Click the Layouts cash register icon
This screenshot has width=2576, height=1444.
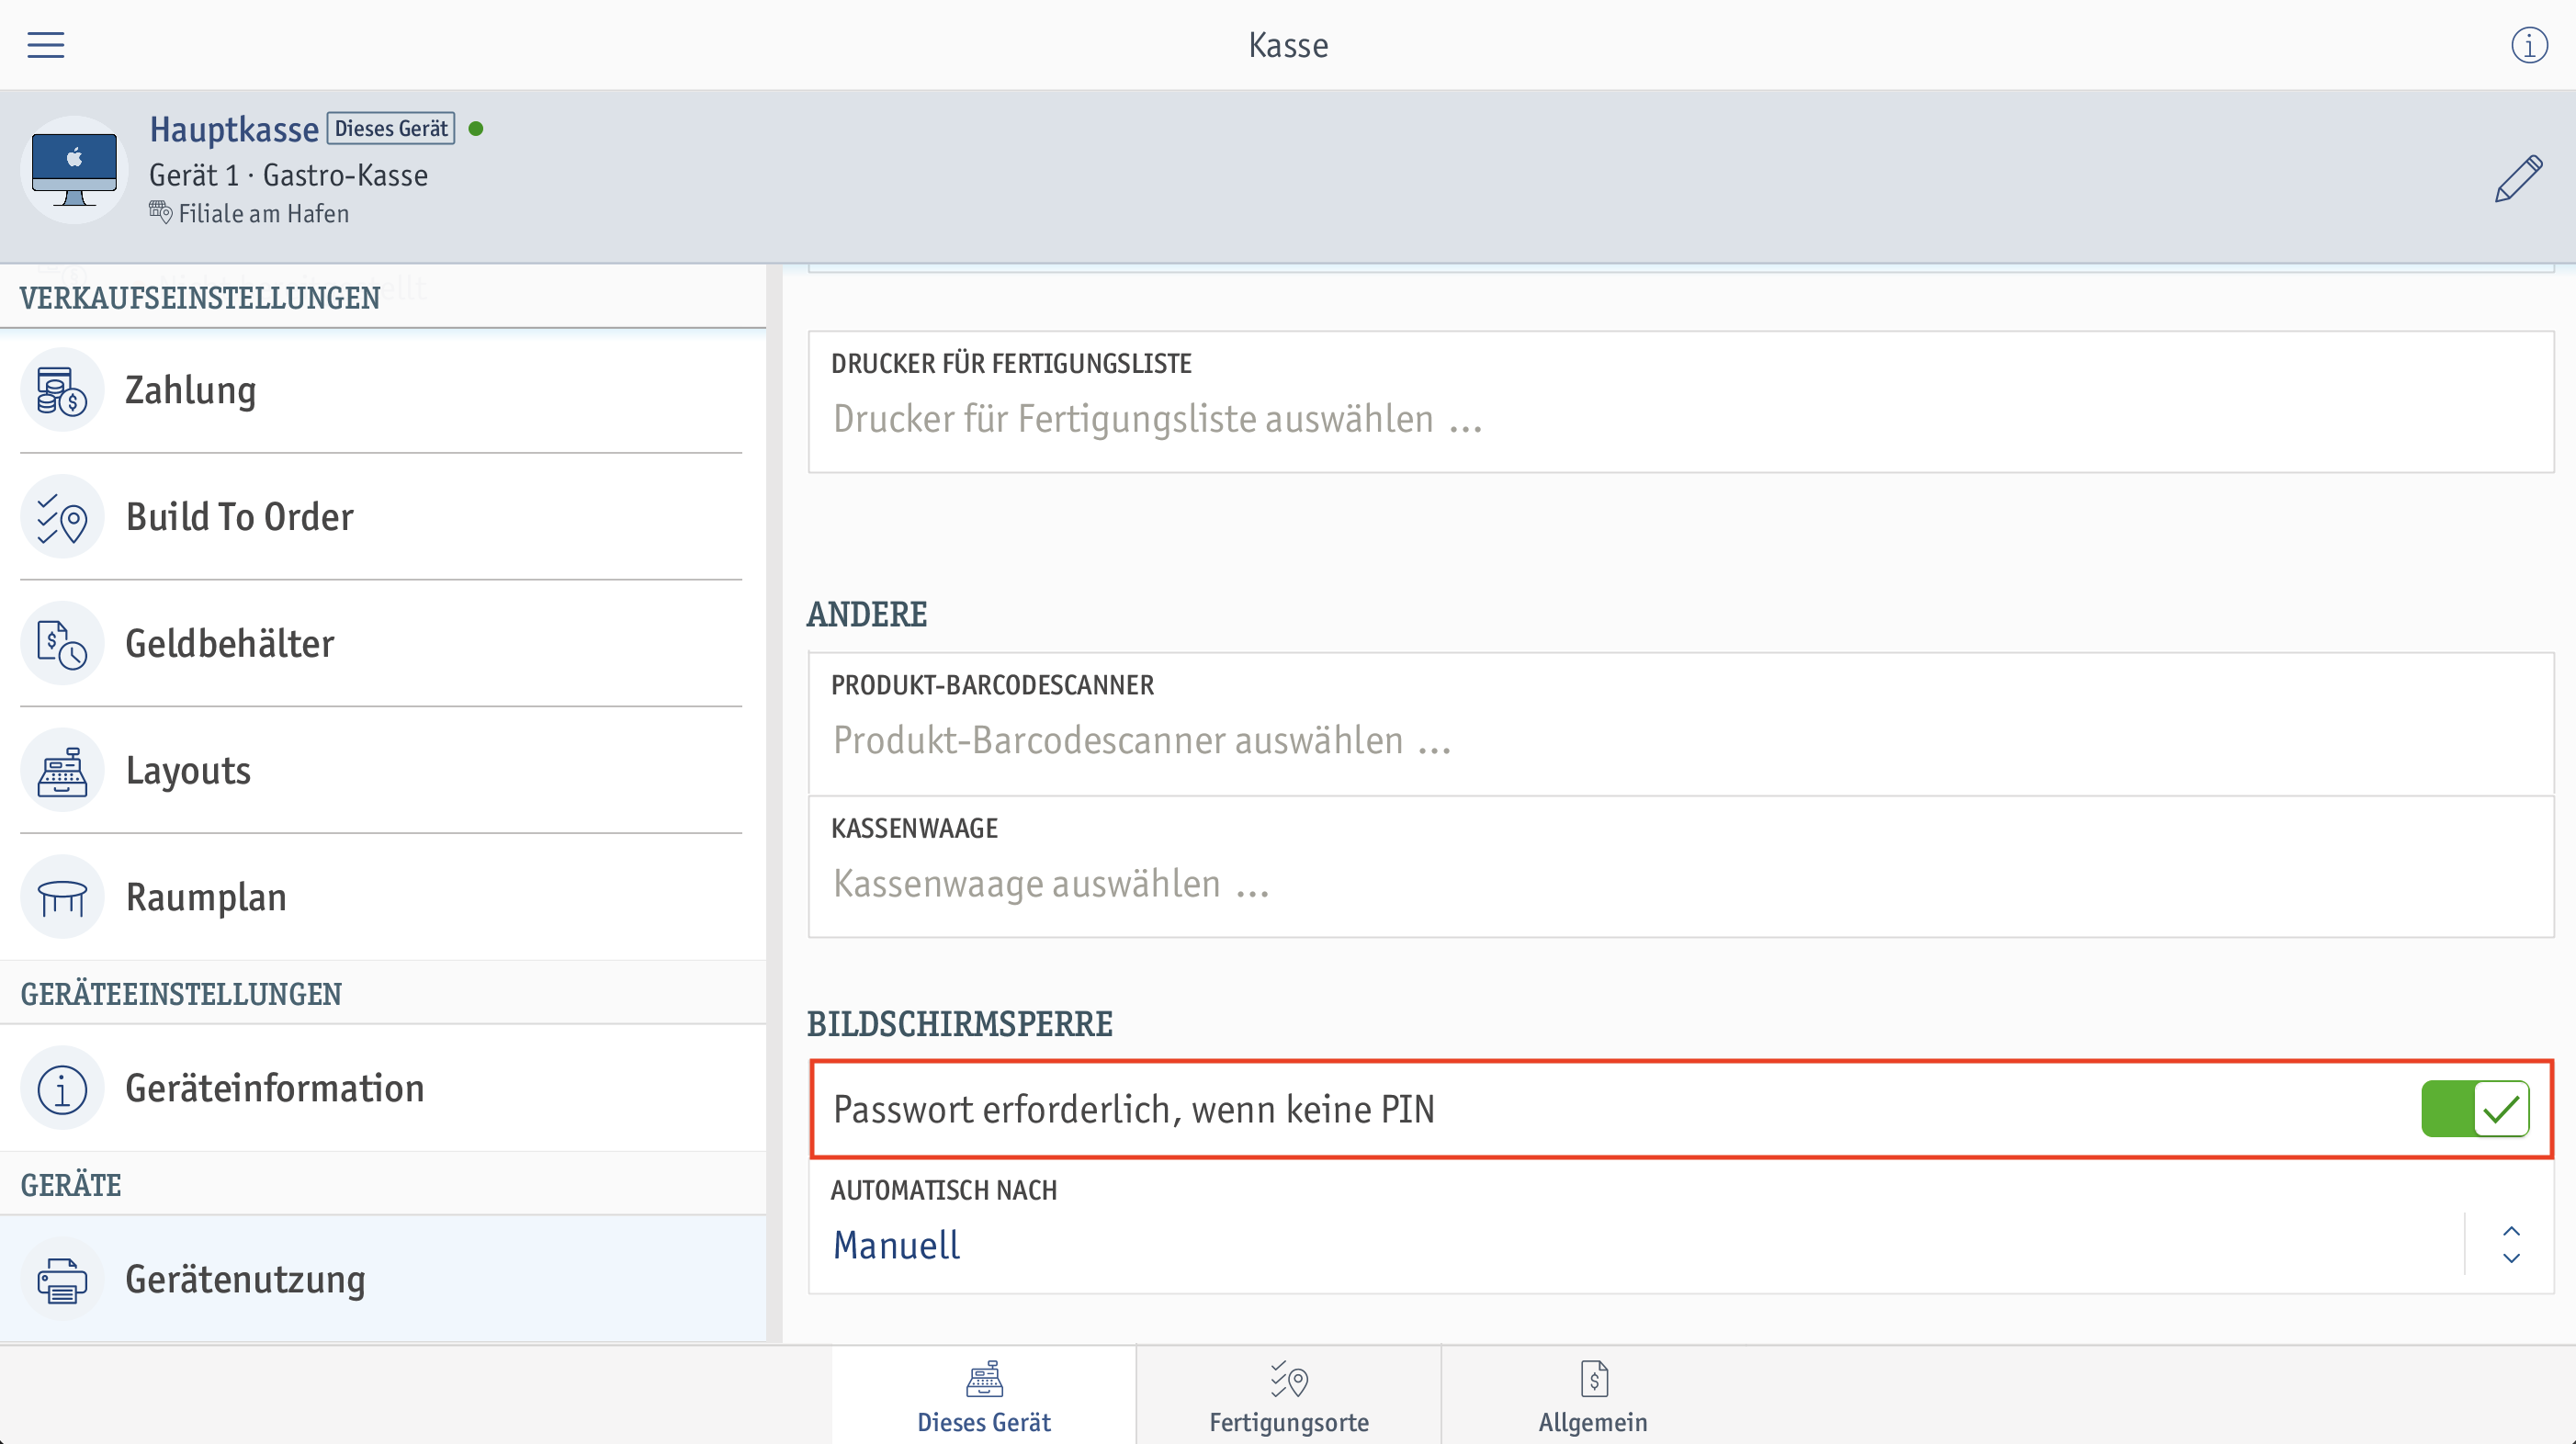pyautogui.click(x=62, y=771)
